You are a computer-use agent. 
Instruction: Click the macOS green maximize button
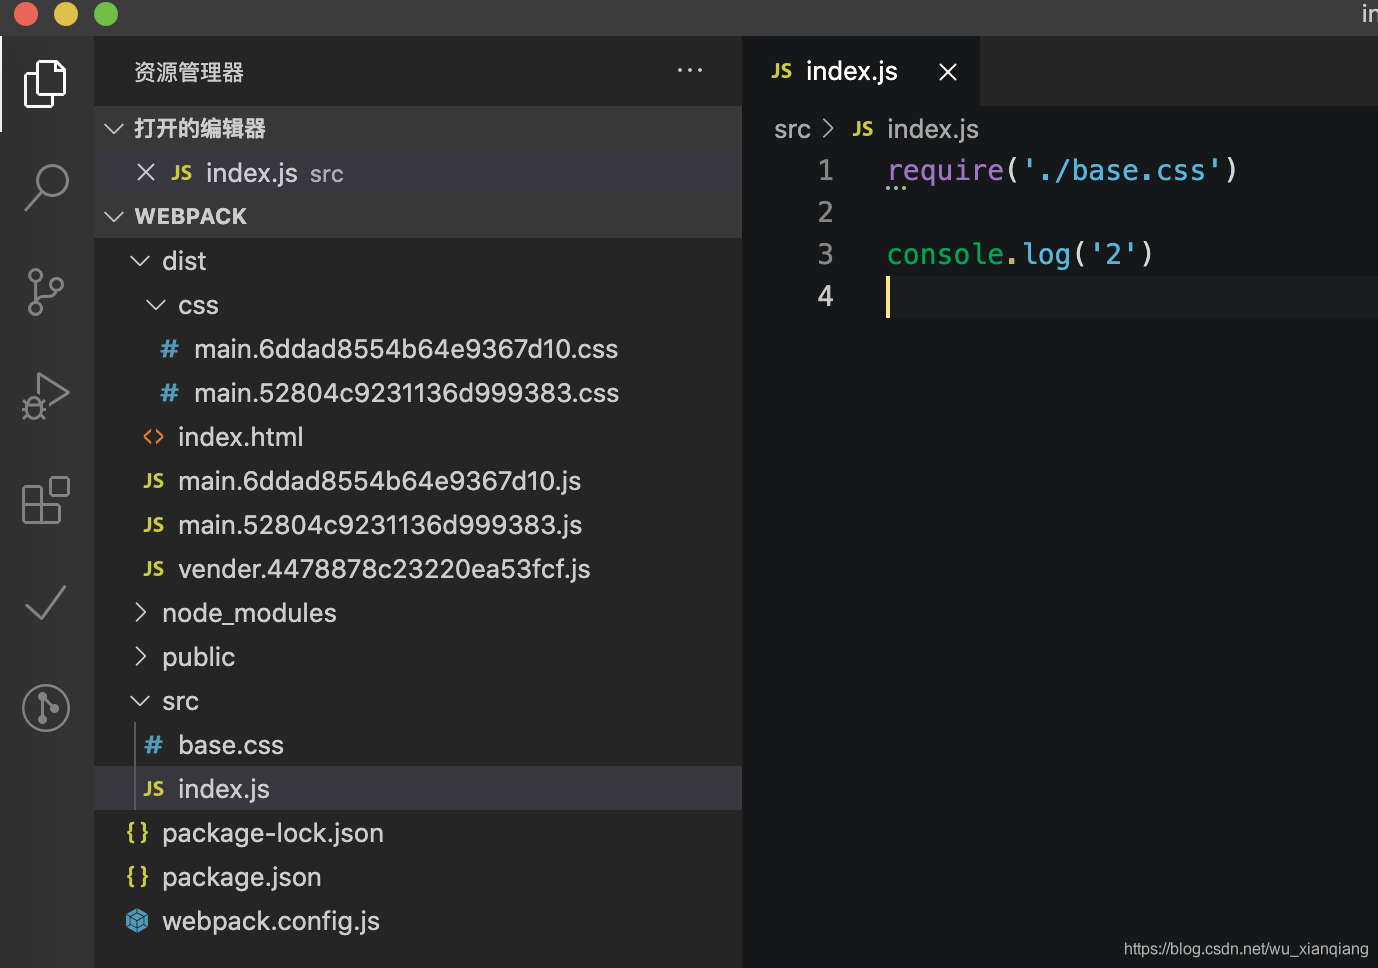pyautogui.click(x=106, y=14)
